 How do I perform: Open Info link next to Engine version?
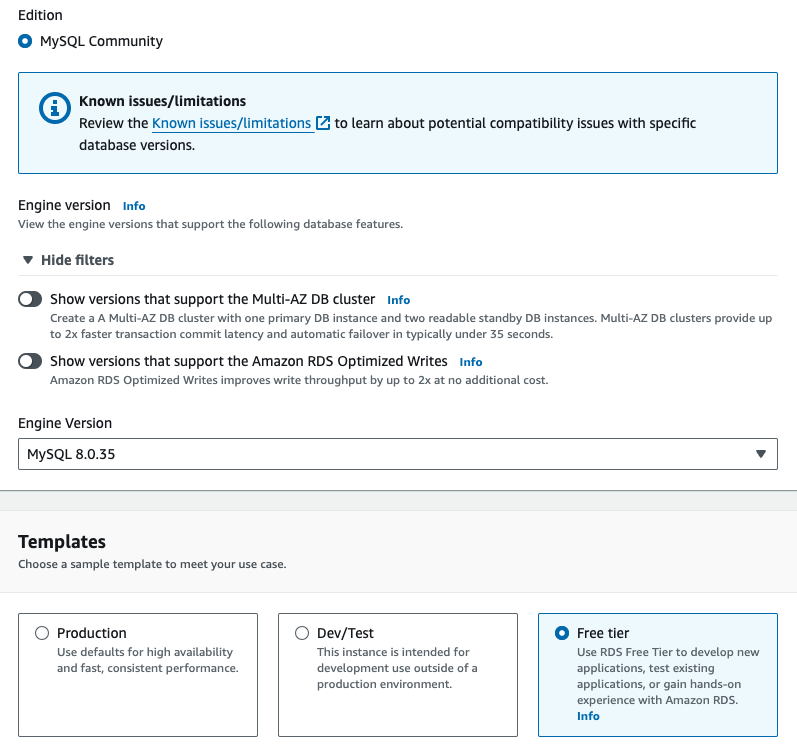tap(134, 206)
